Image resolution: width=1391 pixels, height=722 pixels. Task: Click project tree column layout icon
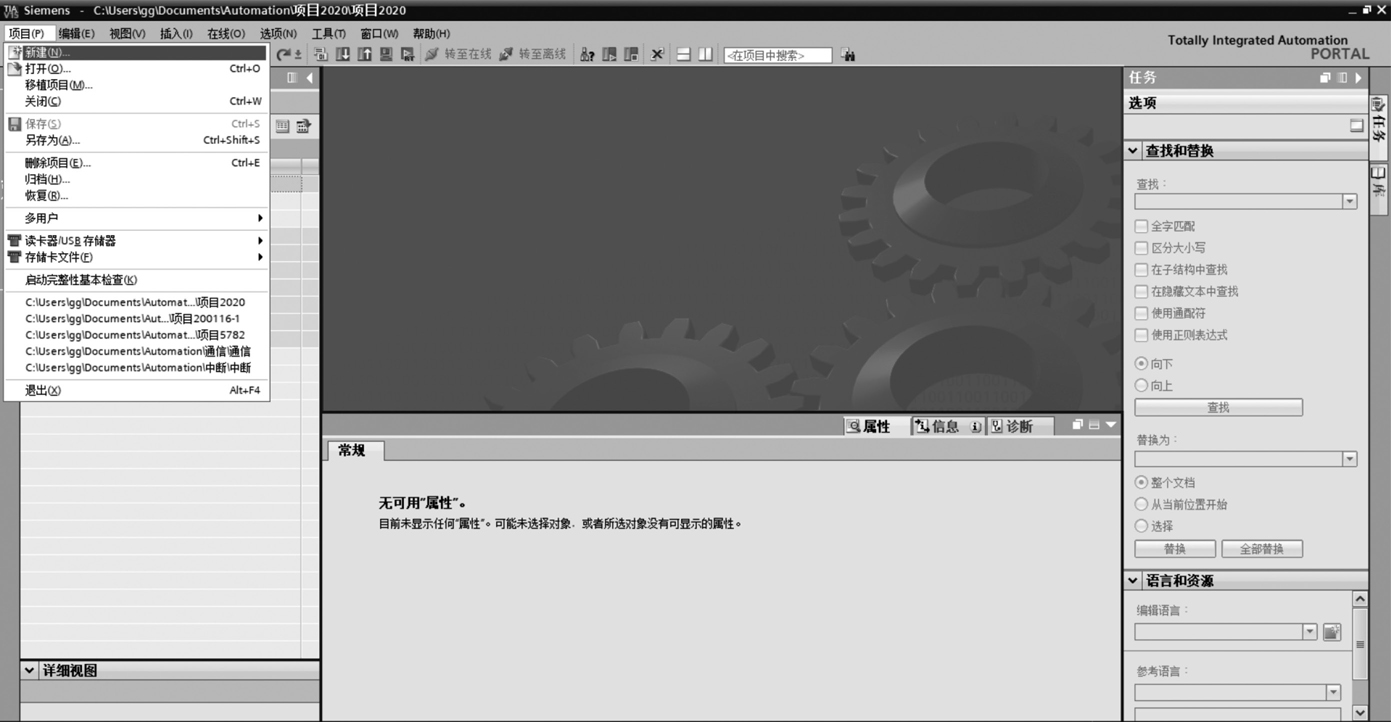coord(292,78)
